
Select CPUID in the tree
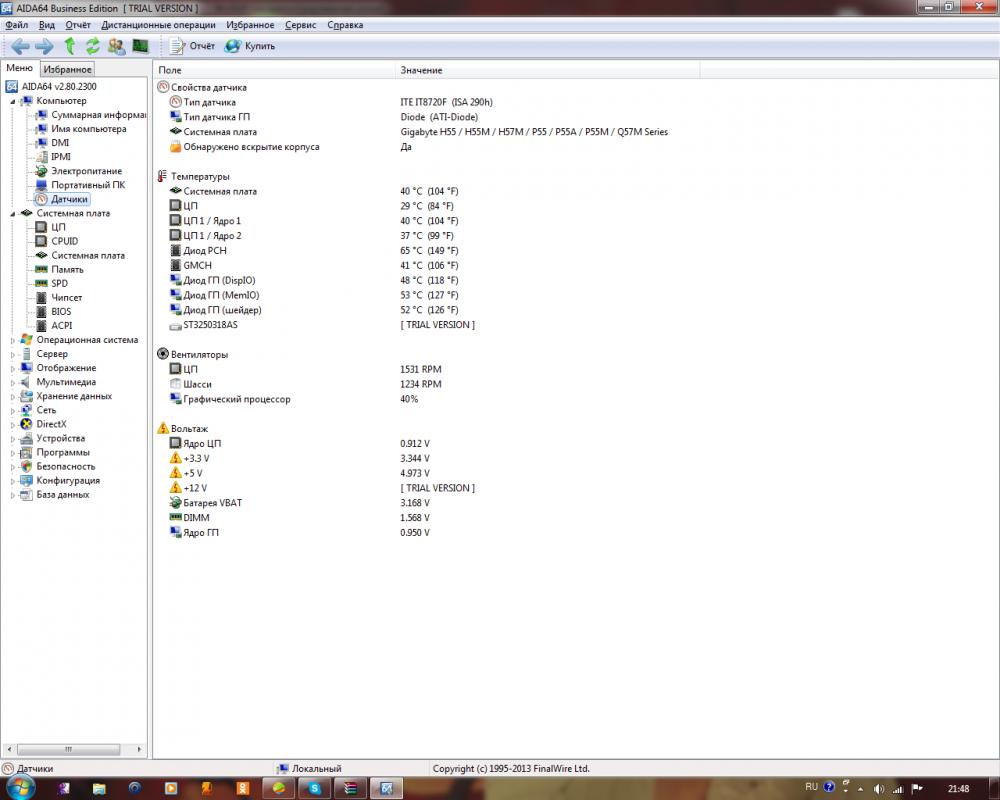(x=57, y=241)
